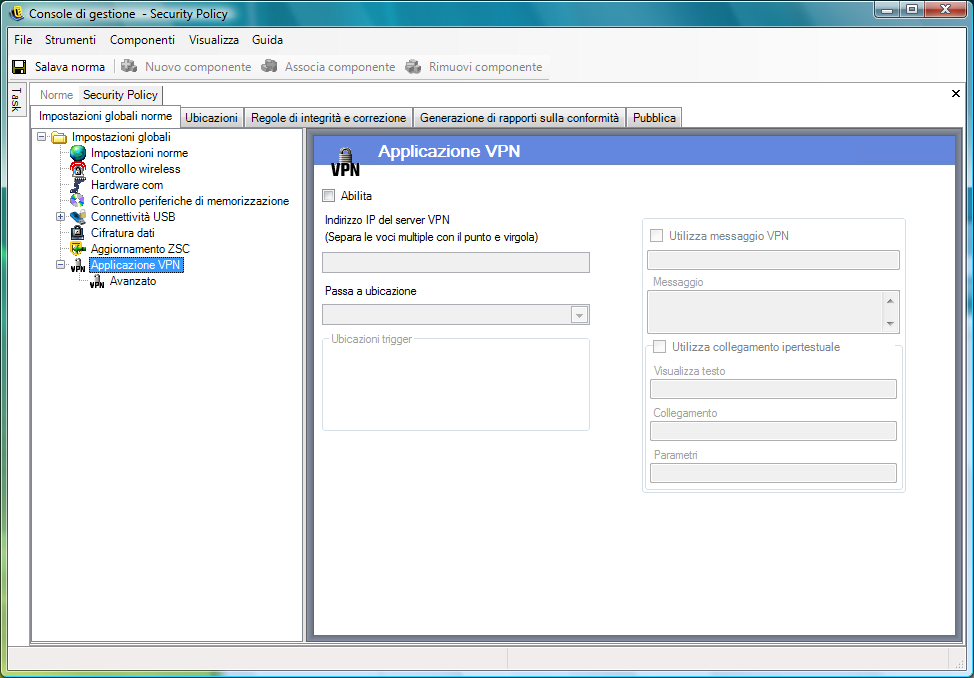Click the Rimuovi componente icon
The width and height of the screenshot is (974, 678).
(413, 66)
